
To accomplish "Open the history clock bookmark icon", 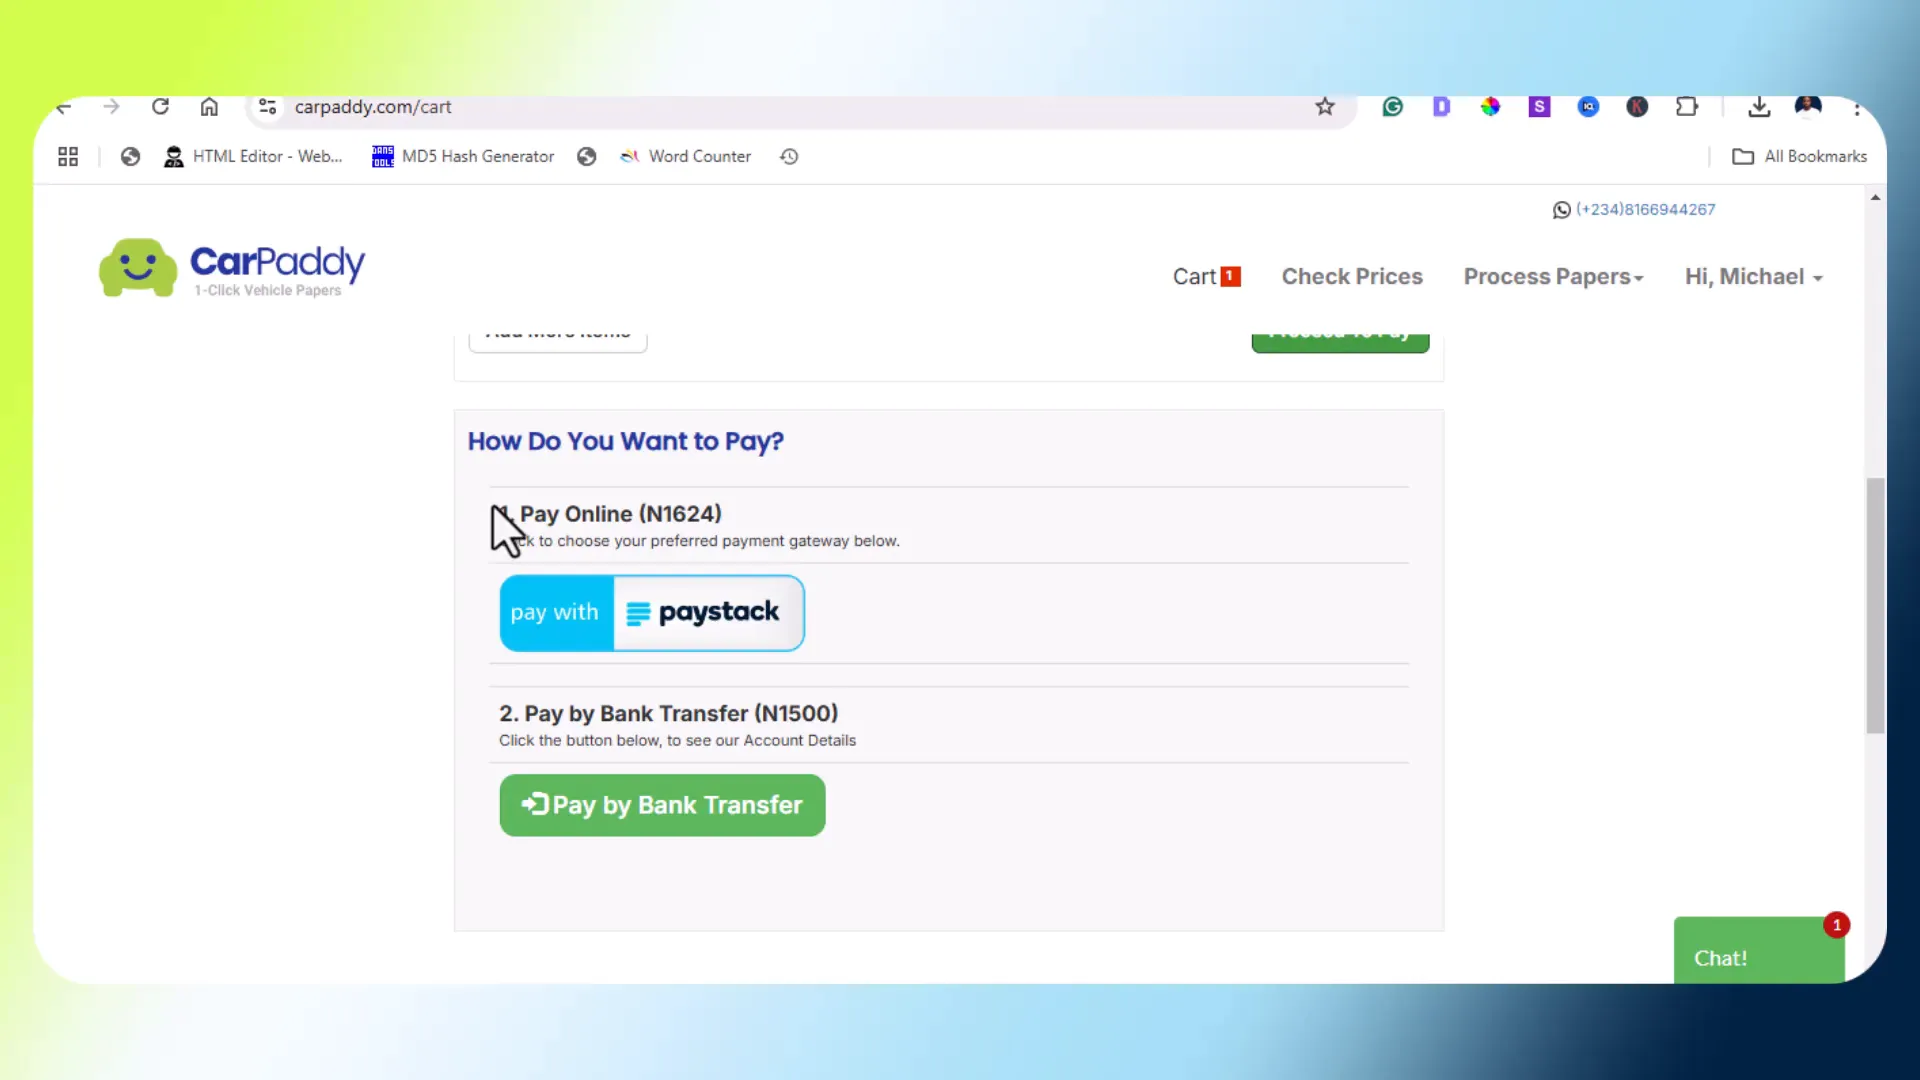I will (789, 157).
